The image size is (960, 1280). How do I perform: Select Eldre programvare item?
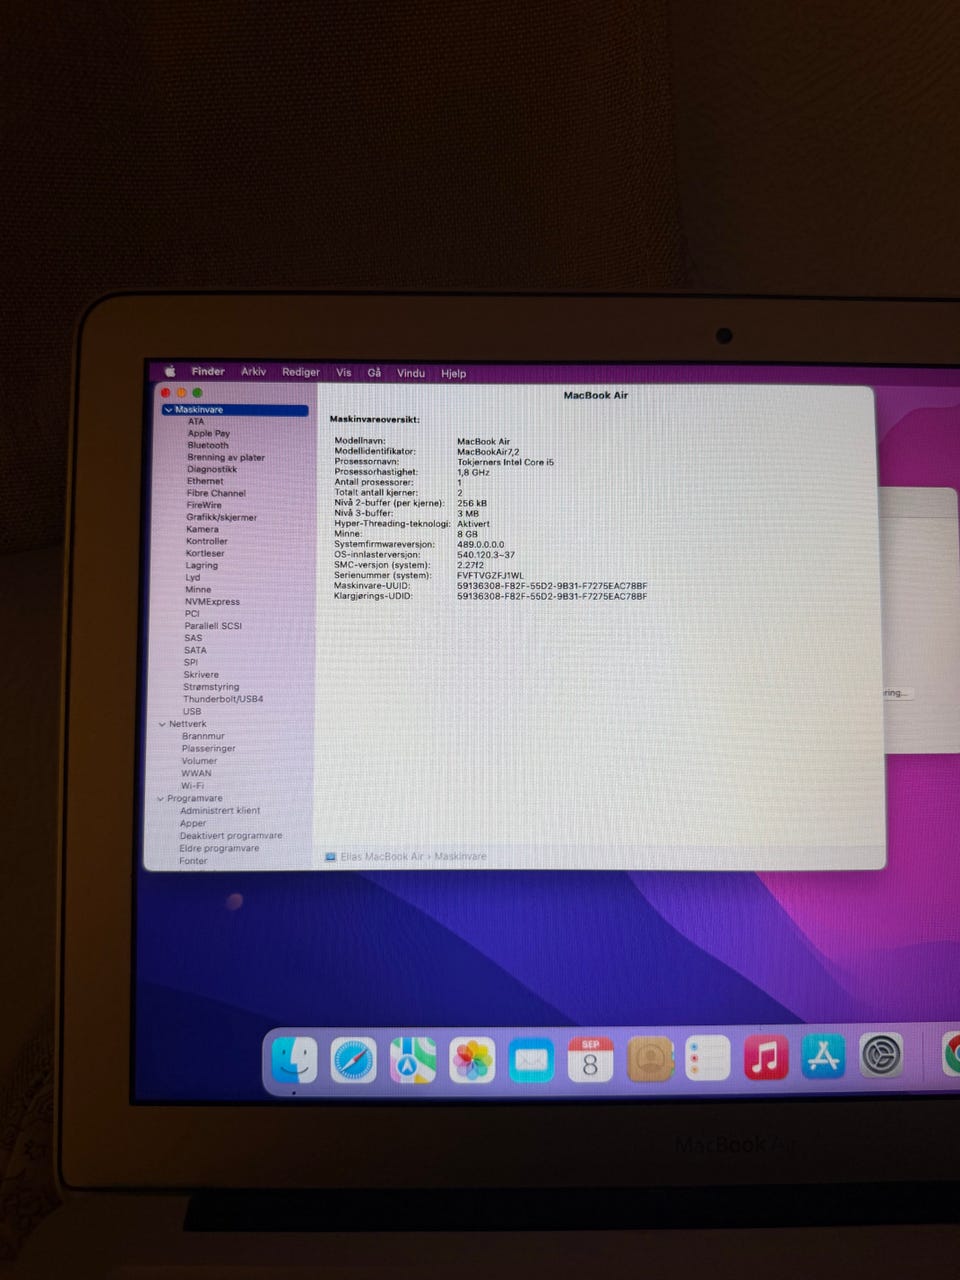click(x=219, y=848)
